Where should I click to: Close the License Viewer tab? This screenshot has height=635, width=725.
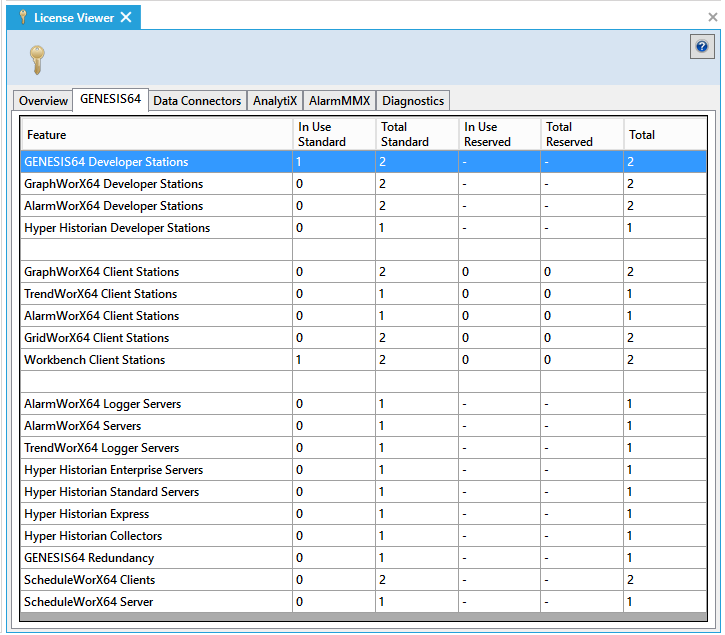126,17
